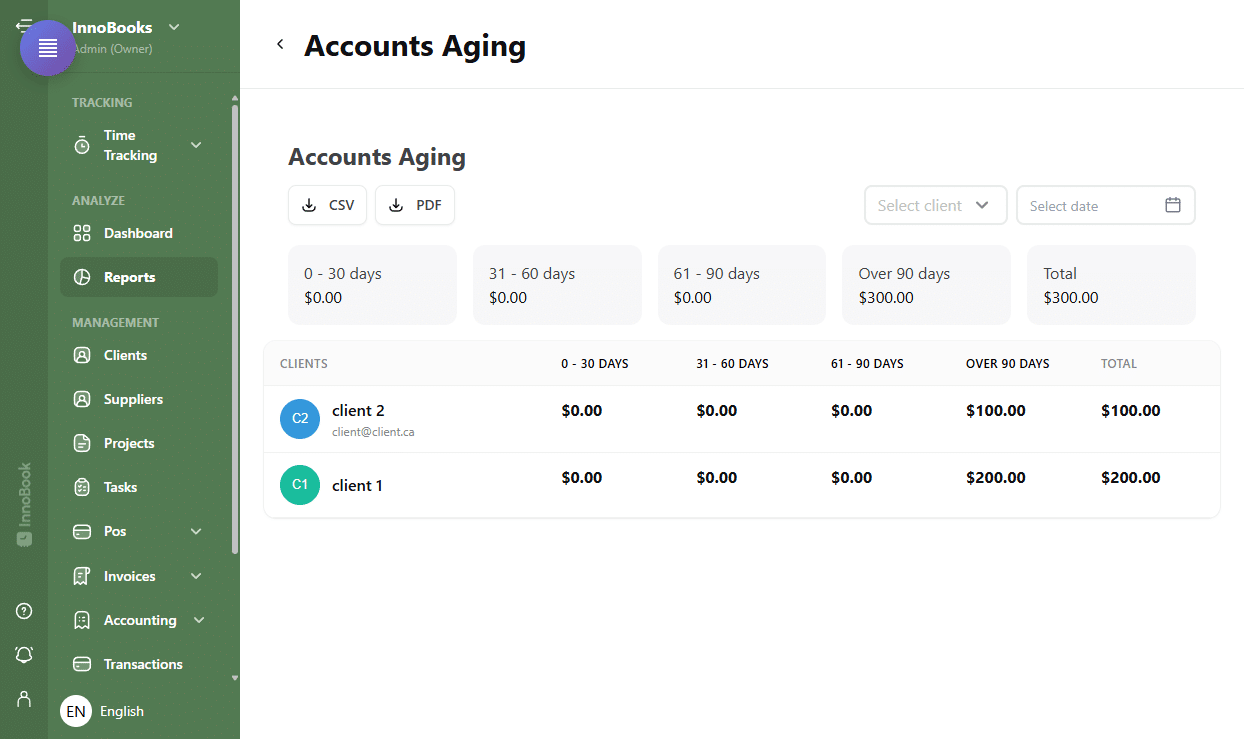Image resolution: width=1244 pixels, height=739 pixels.
Task: Click the OVER 90 DAYS column header
Action: coord(1008,364)
